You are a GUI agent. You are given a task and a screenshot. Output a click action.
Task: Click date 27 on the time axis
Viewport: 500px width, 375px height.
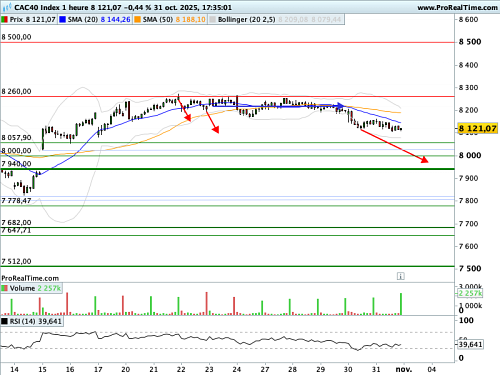coord(265,369)
